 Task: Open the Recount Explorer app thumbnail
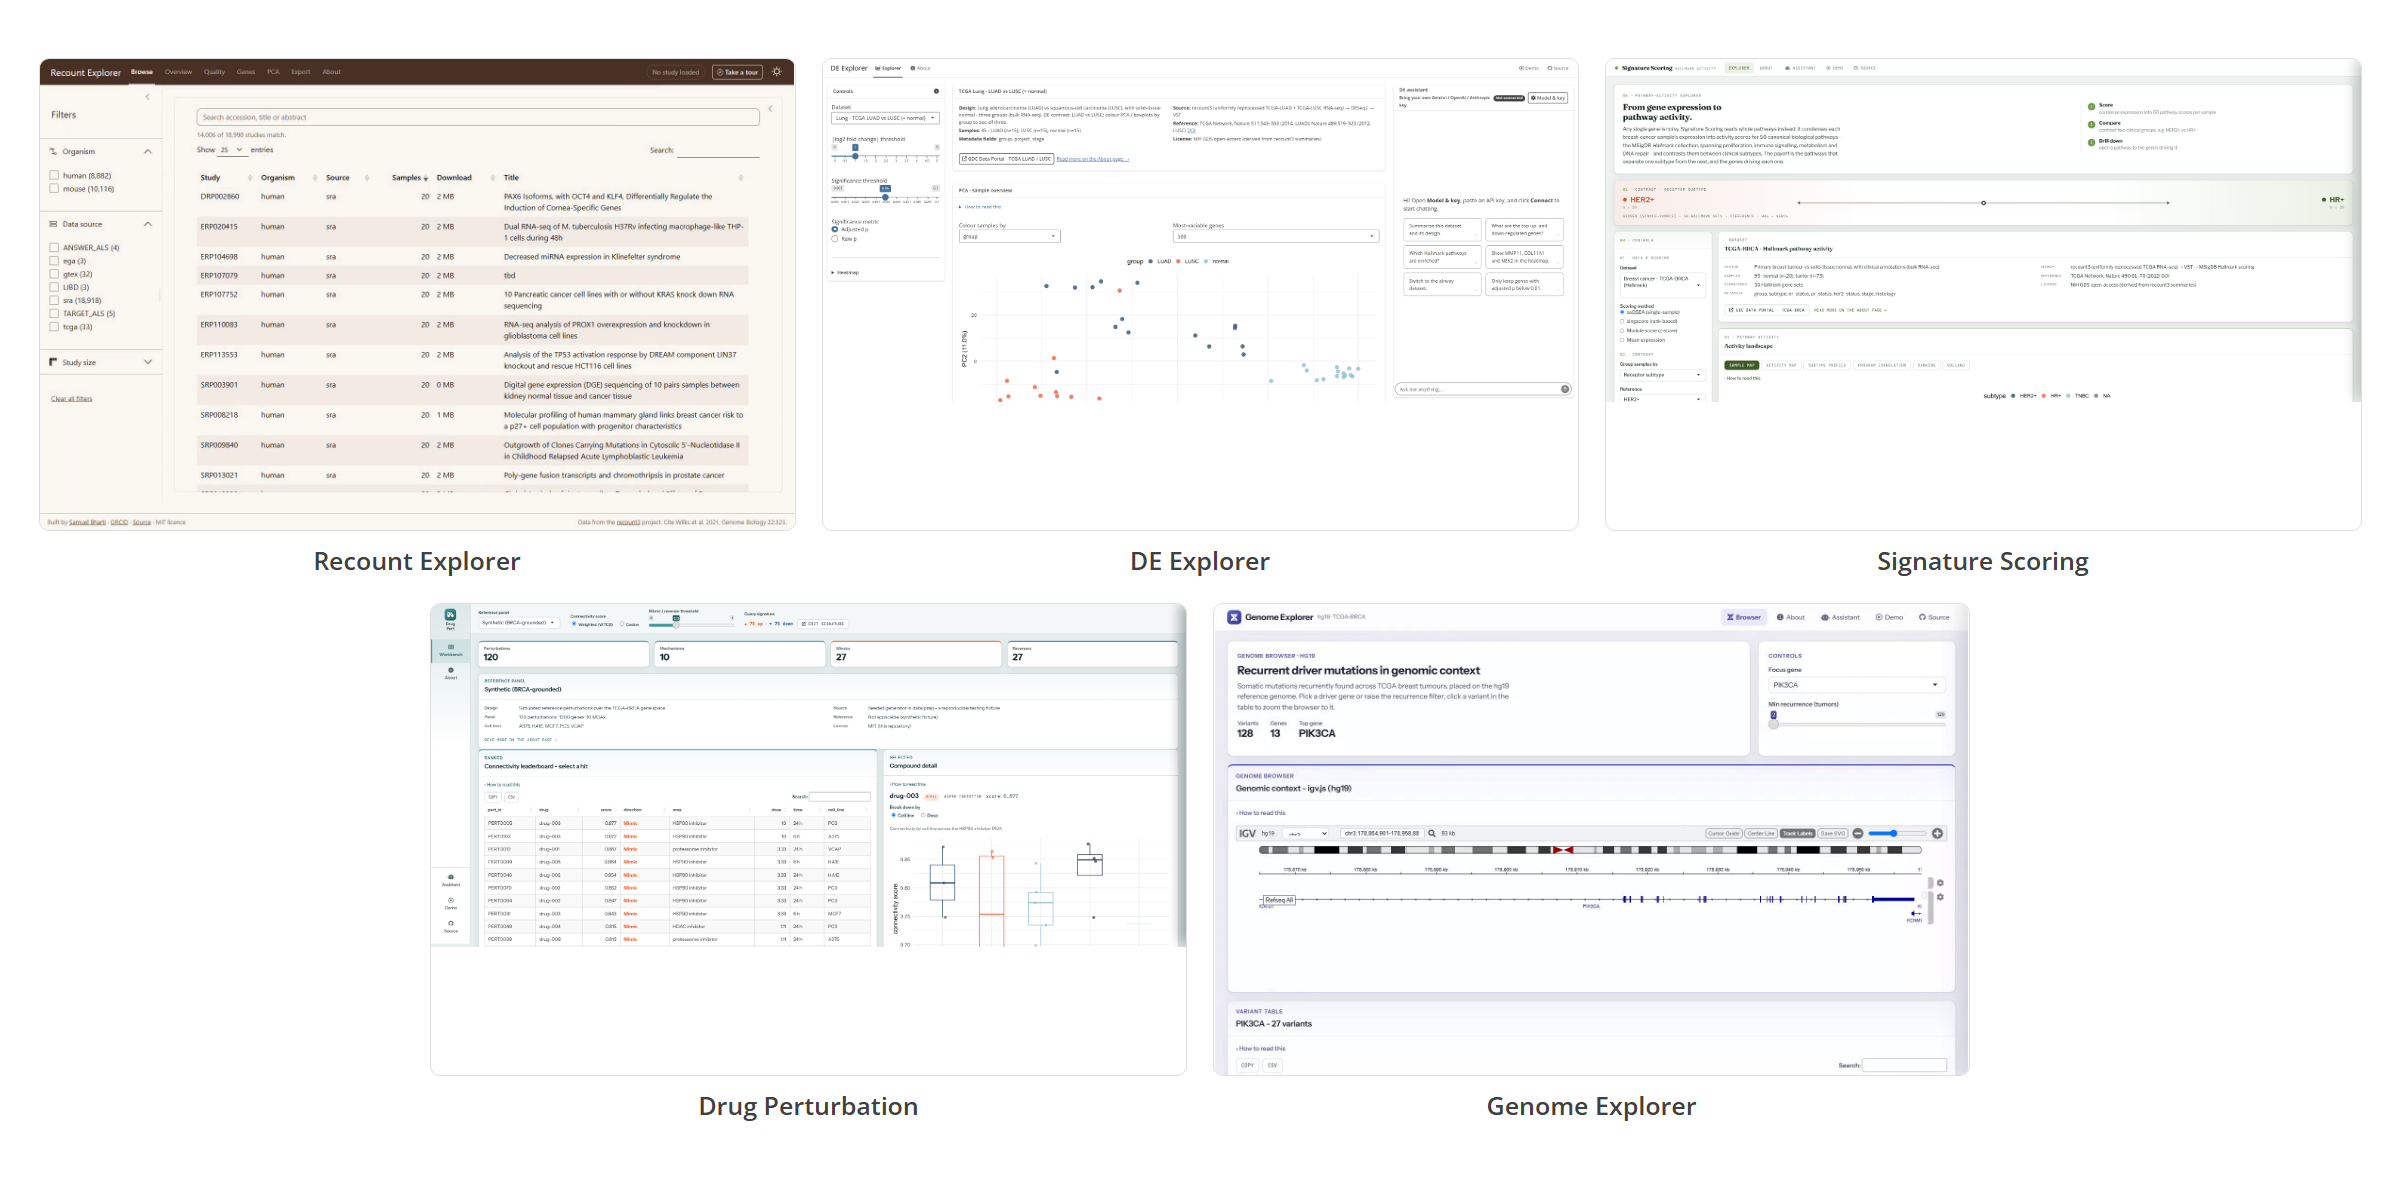point(417,294)
